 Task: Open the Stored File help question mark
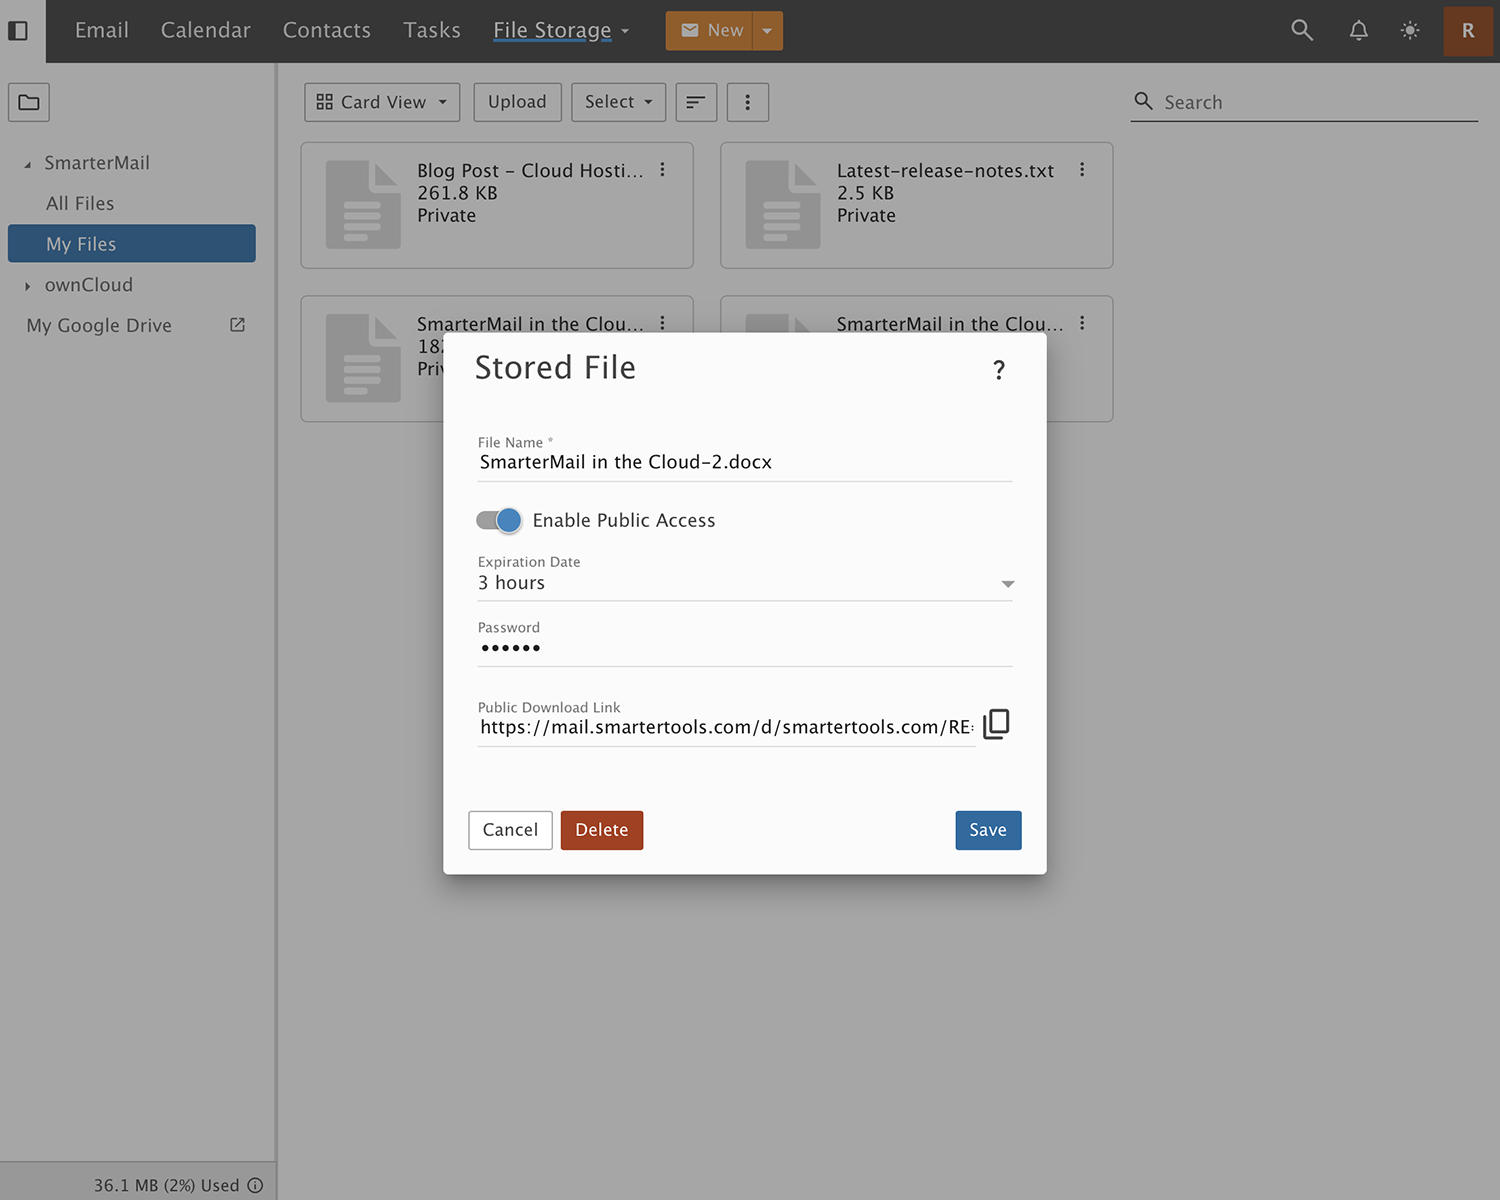pos(998,370)
